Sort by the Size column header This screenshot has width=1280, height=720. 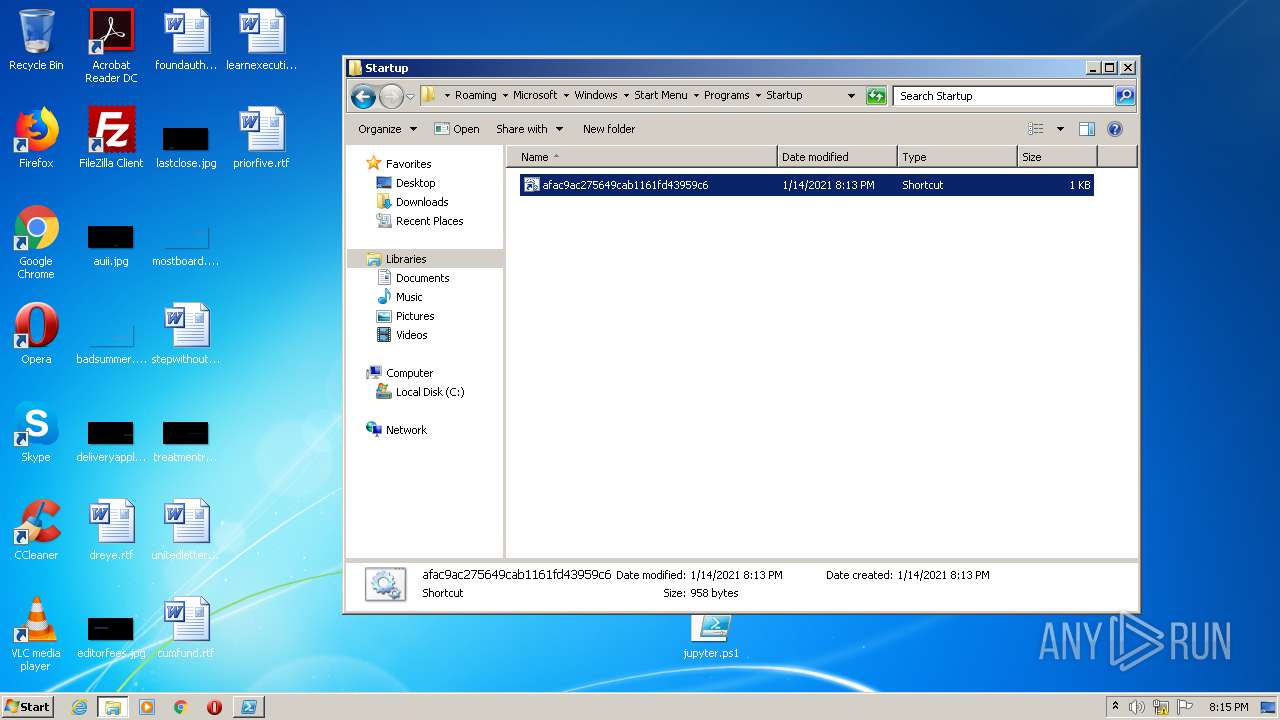[1057, 157]
